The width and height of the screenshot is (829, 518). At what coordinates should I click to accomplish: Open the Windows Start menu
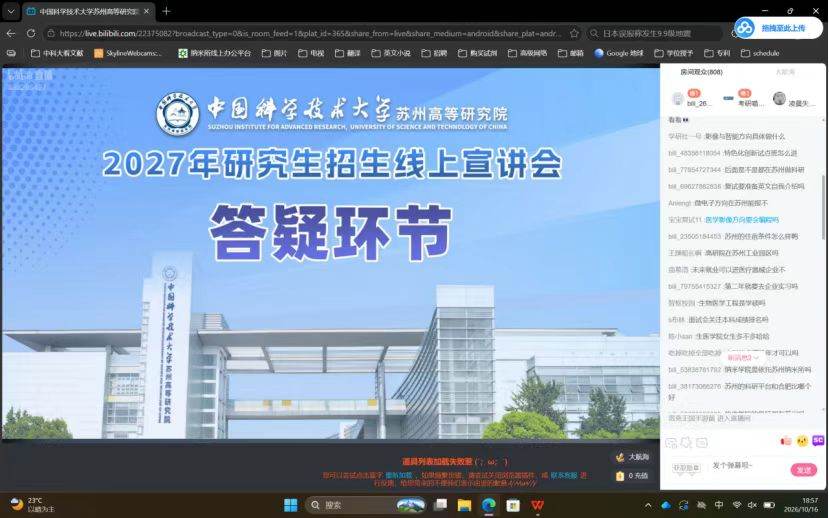pyautogui.click(x=291, y=505)
